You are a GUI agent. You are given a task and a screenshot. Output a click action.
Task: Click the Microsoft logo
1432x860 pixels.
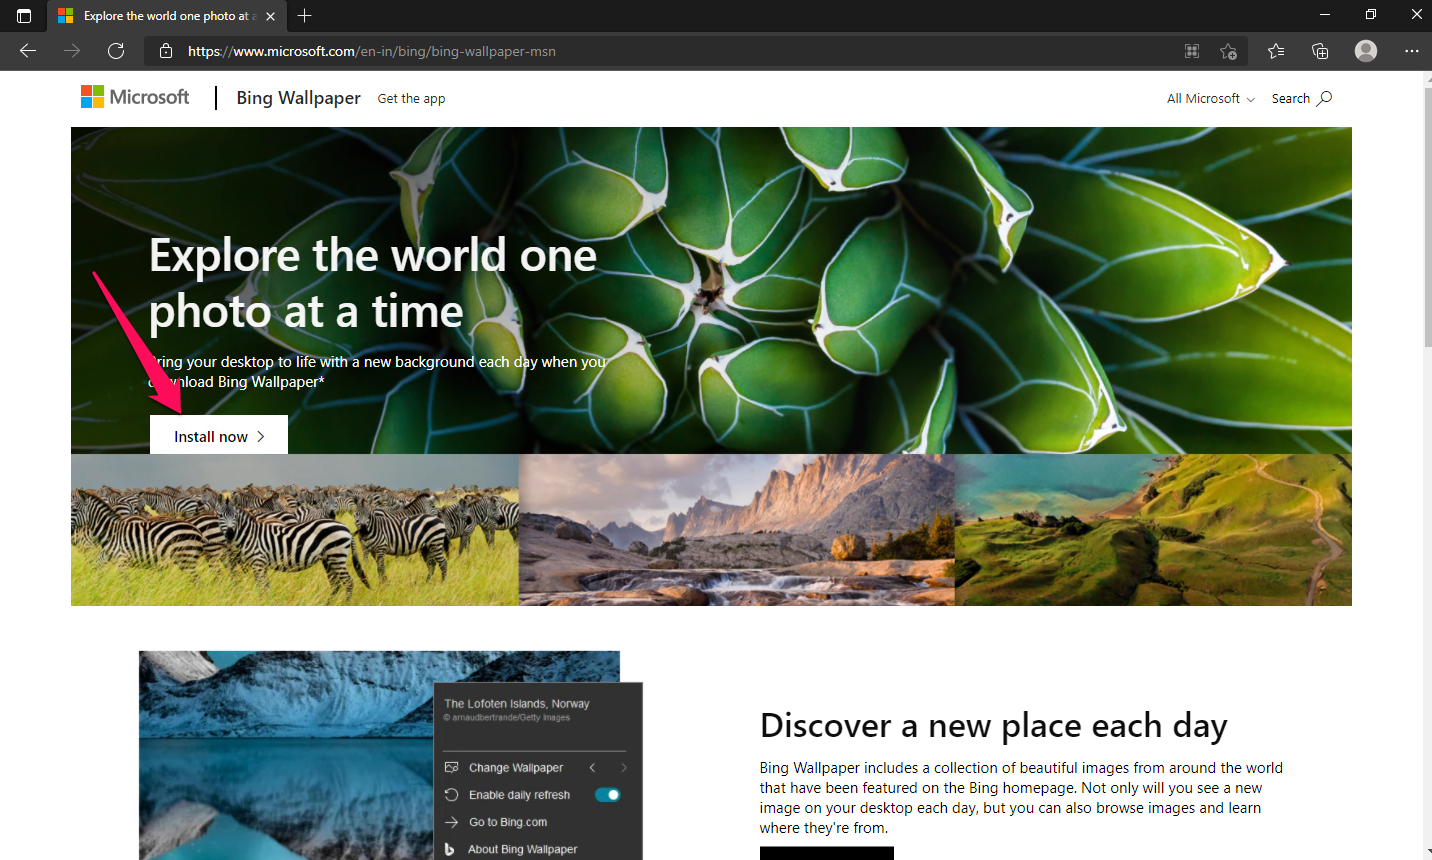135,97
